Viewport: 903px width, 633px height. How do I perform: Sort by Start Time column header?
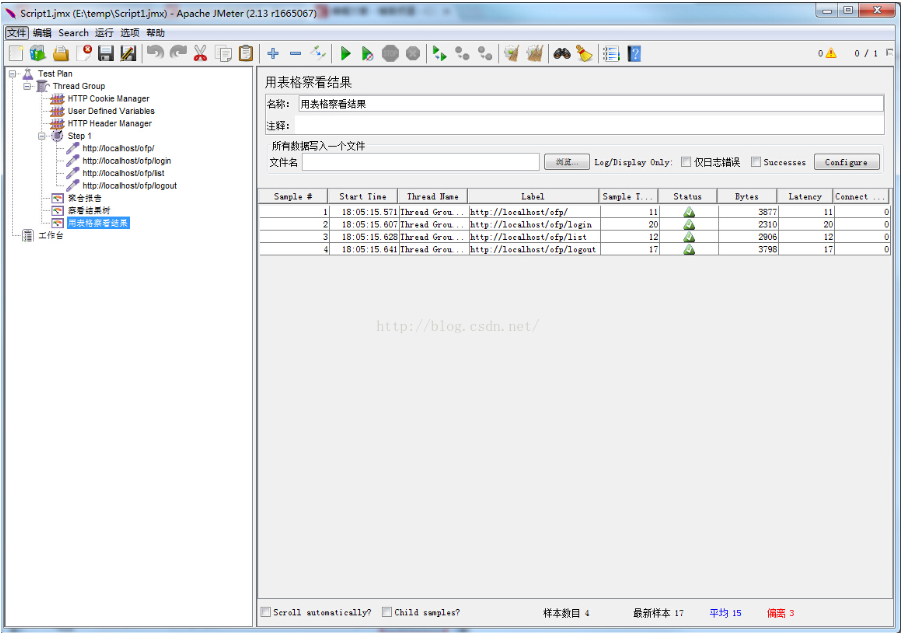coord(363,196)
